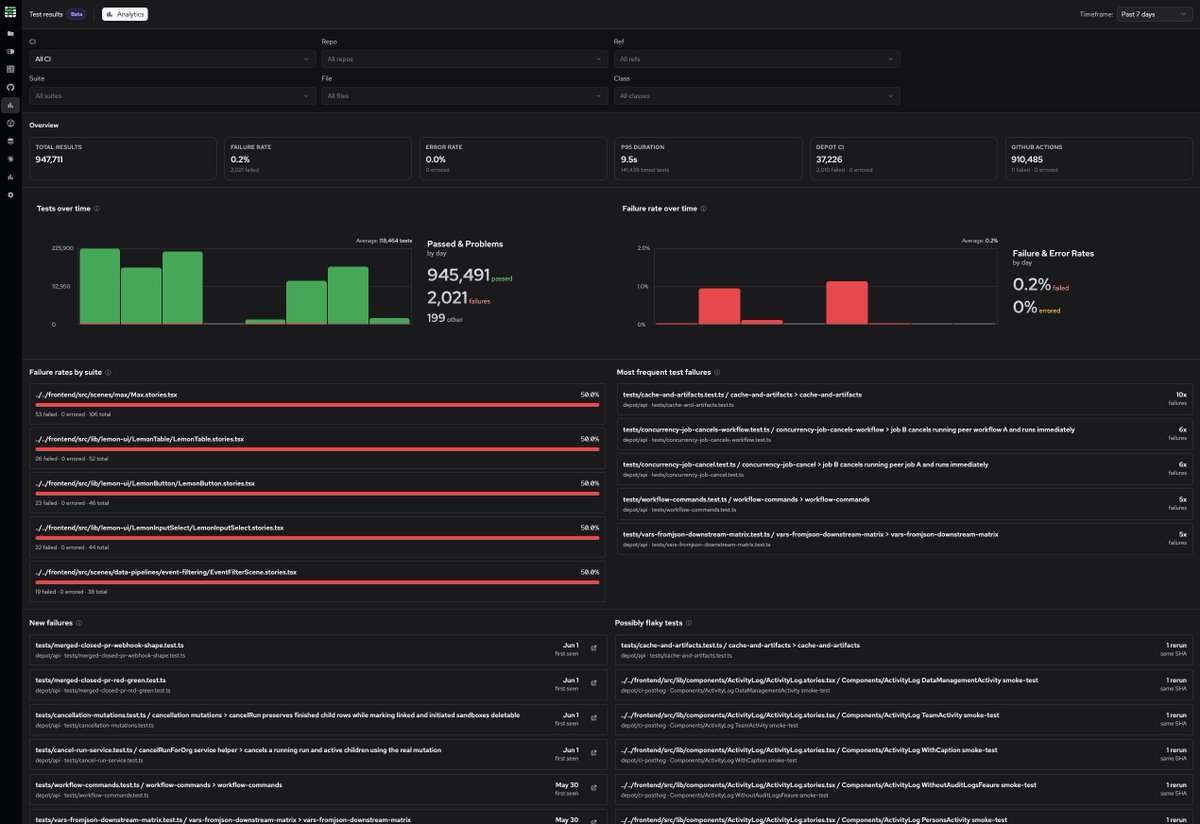Click info icon next to New failures
Image resolution: width=1200 pixels, height=824 pixels.
79,623
